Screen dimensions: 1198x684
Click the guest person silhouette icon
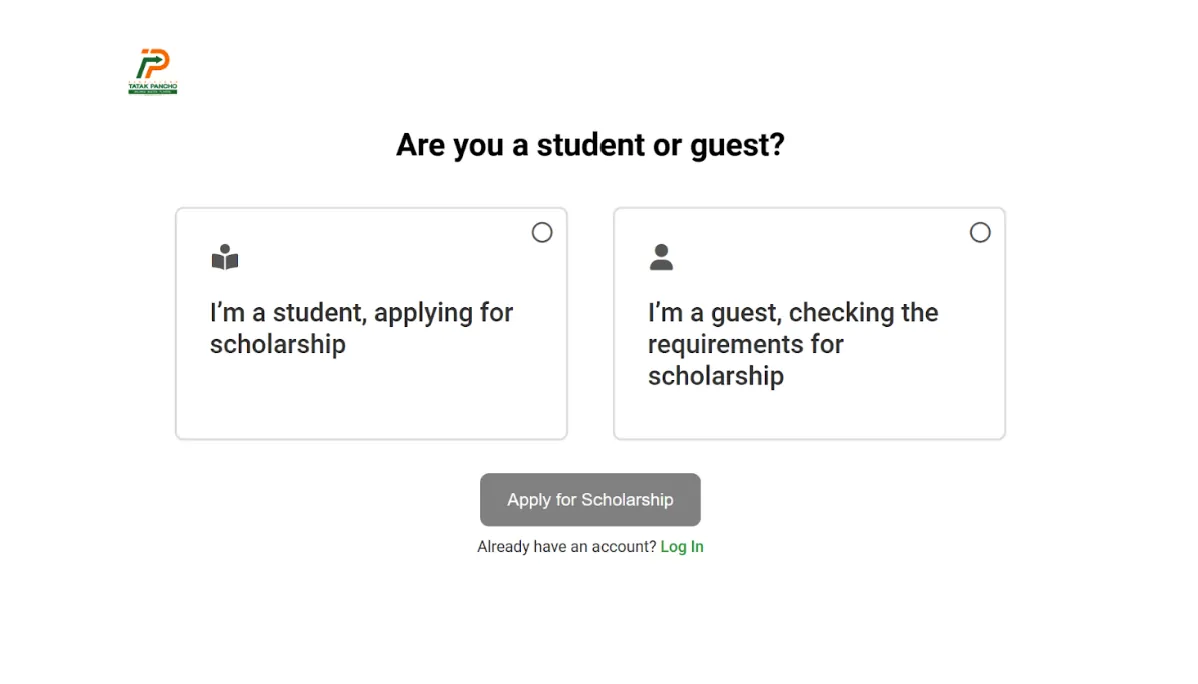pyautogui.click(x=661, y=257)
